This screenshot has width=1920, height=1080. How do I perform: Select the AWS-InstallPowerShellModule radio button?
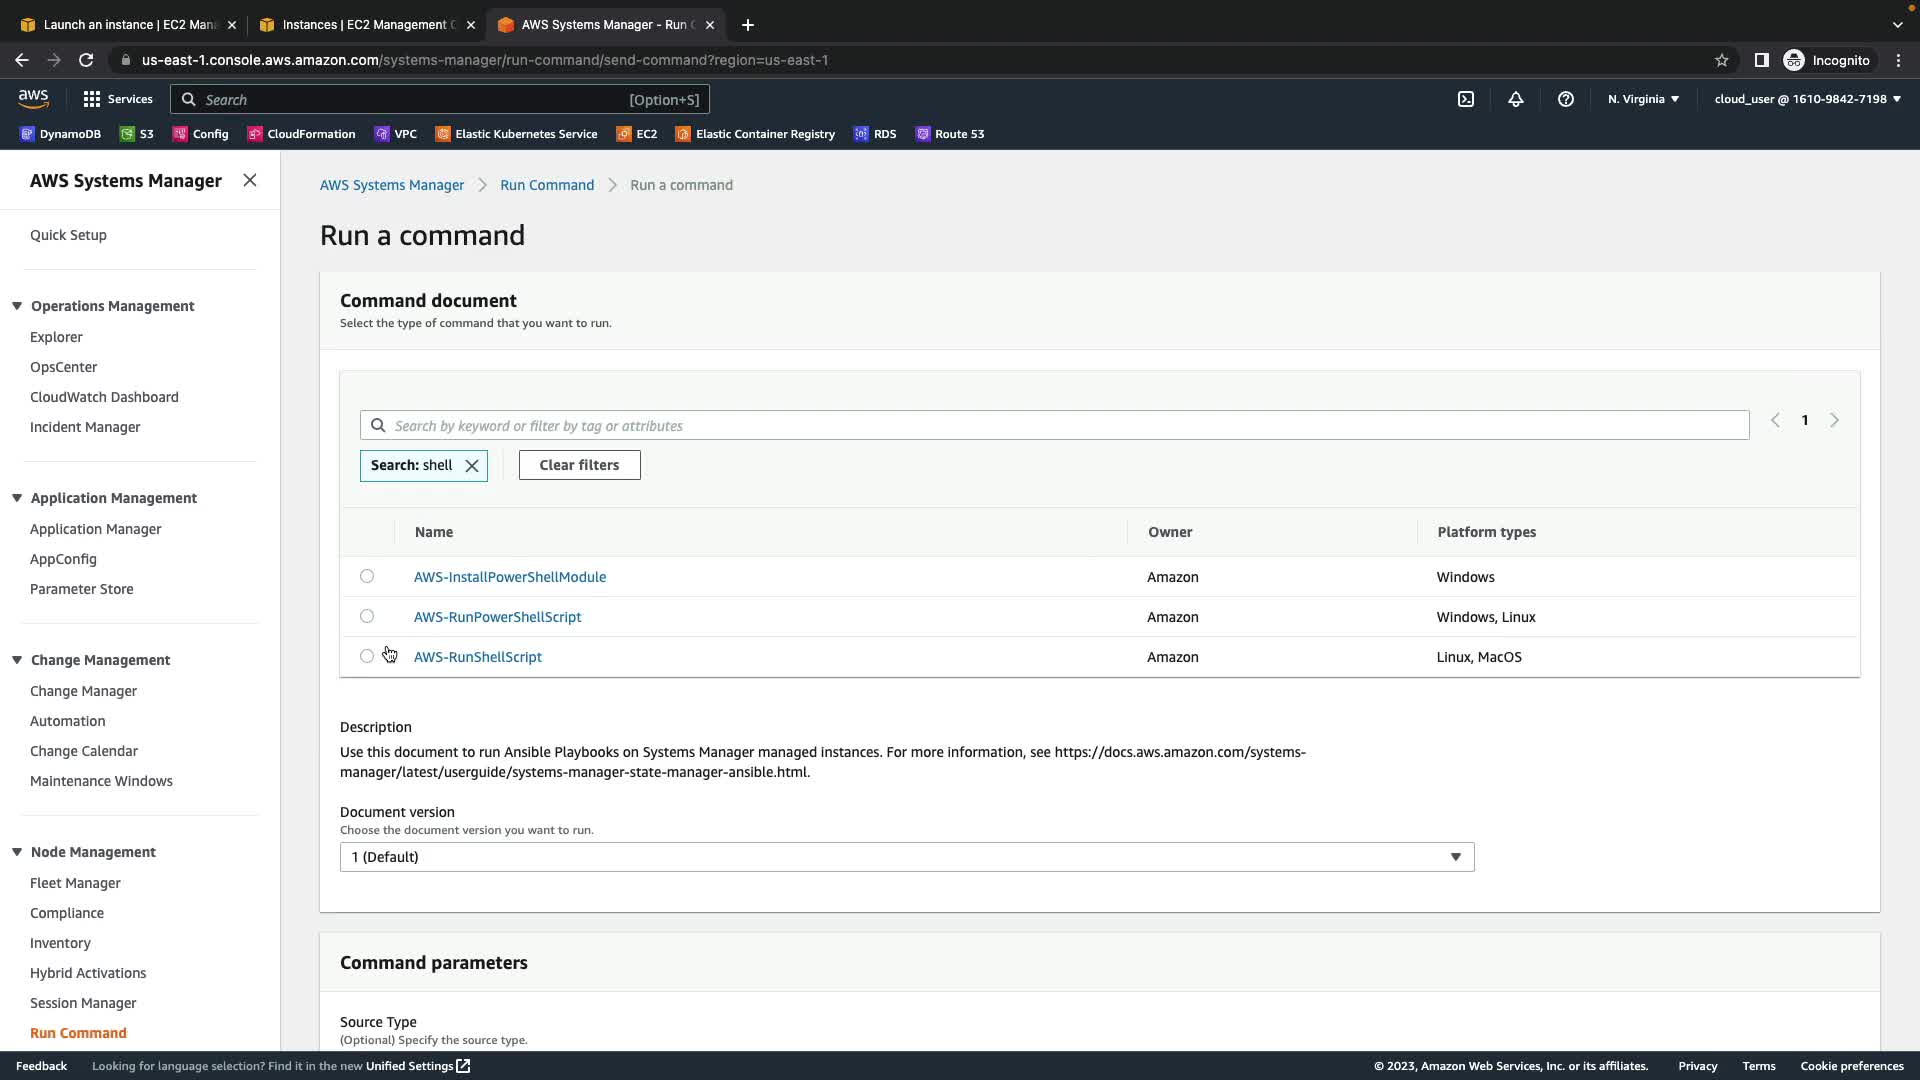[367, 577]
